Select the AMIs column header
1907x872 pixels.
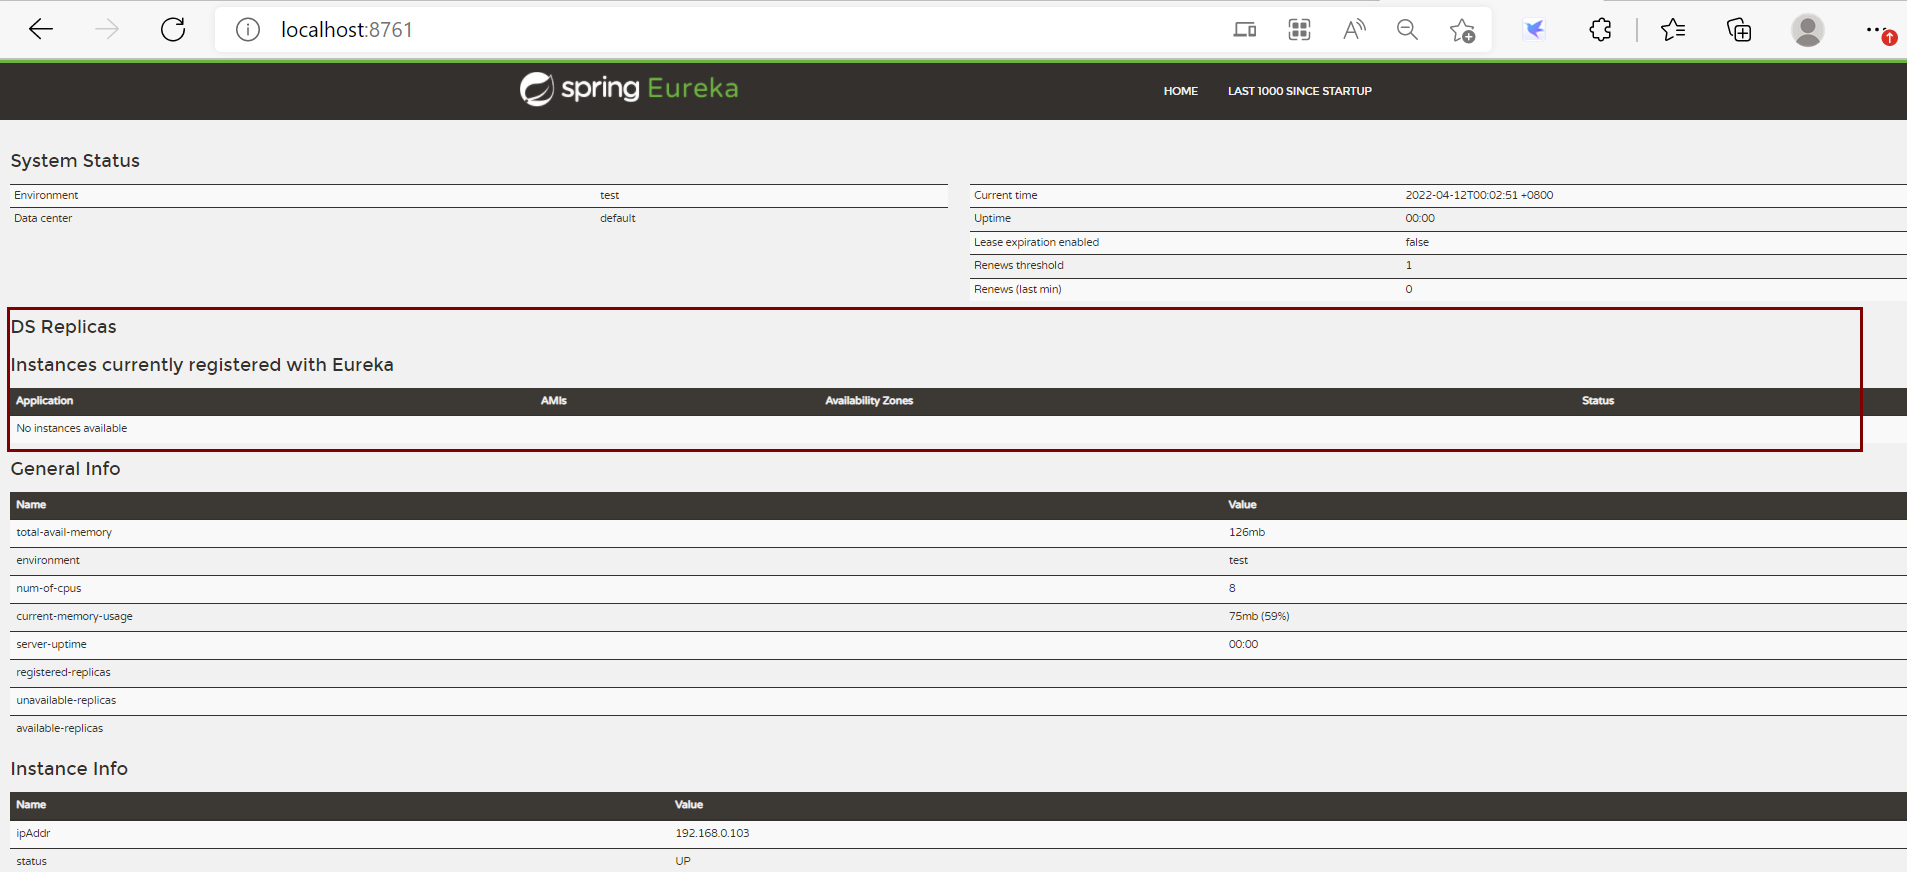(554, 401)
